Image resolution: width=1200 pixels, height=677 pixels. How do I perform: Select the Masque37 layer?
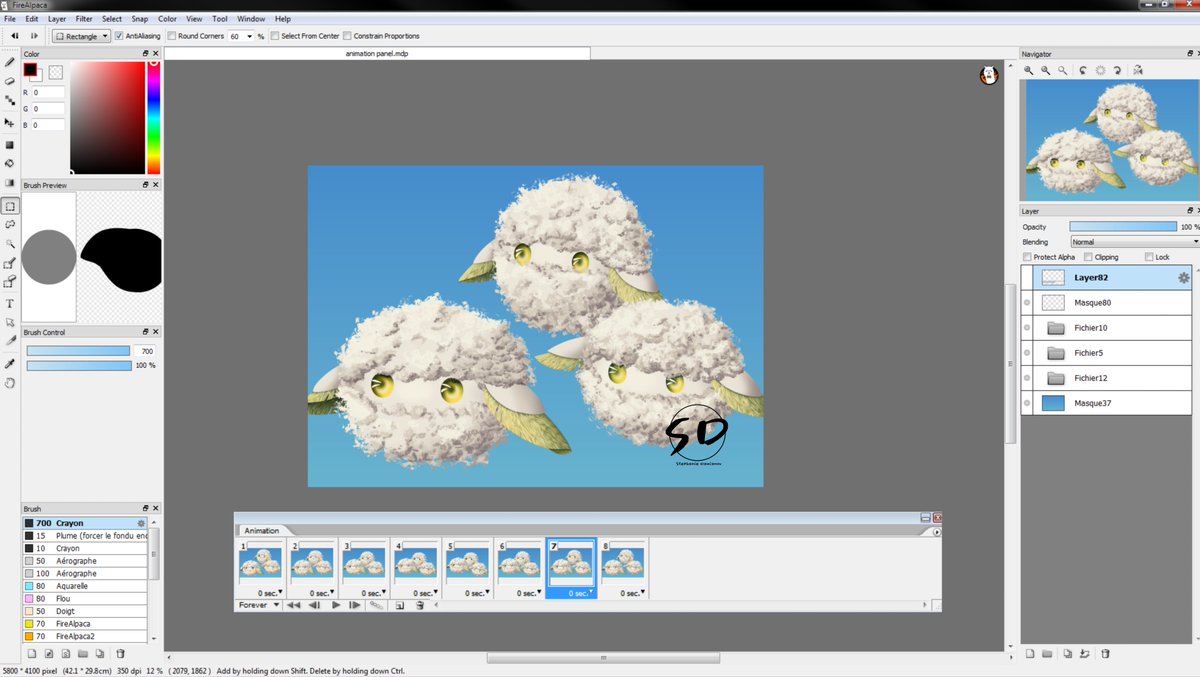pyautogui.click(x=1107, y=403)
